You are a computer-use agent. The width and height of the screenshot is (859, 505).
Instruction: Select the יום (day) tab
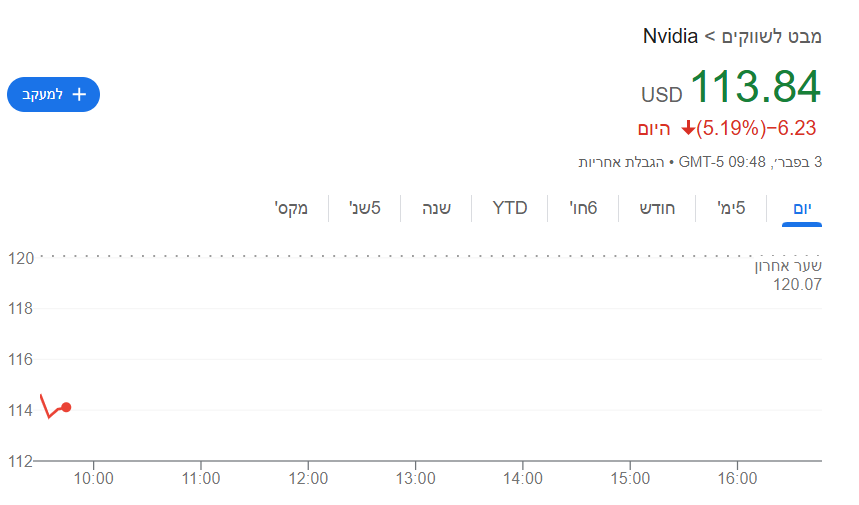[802, 208]
